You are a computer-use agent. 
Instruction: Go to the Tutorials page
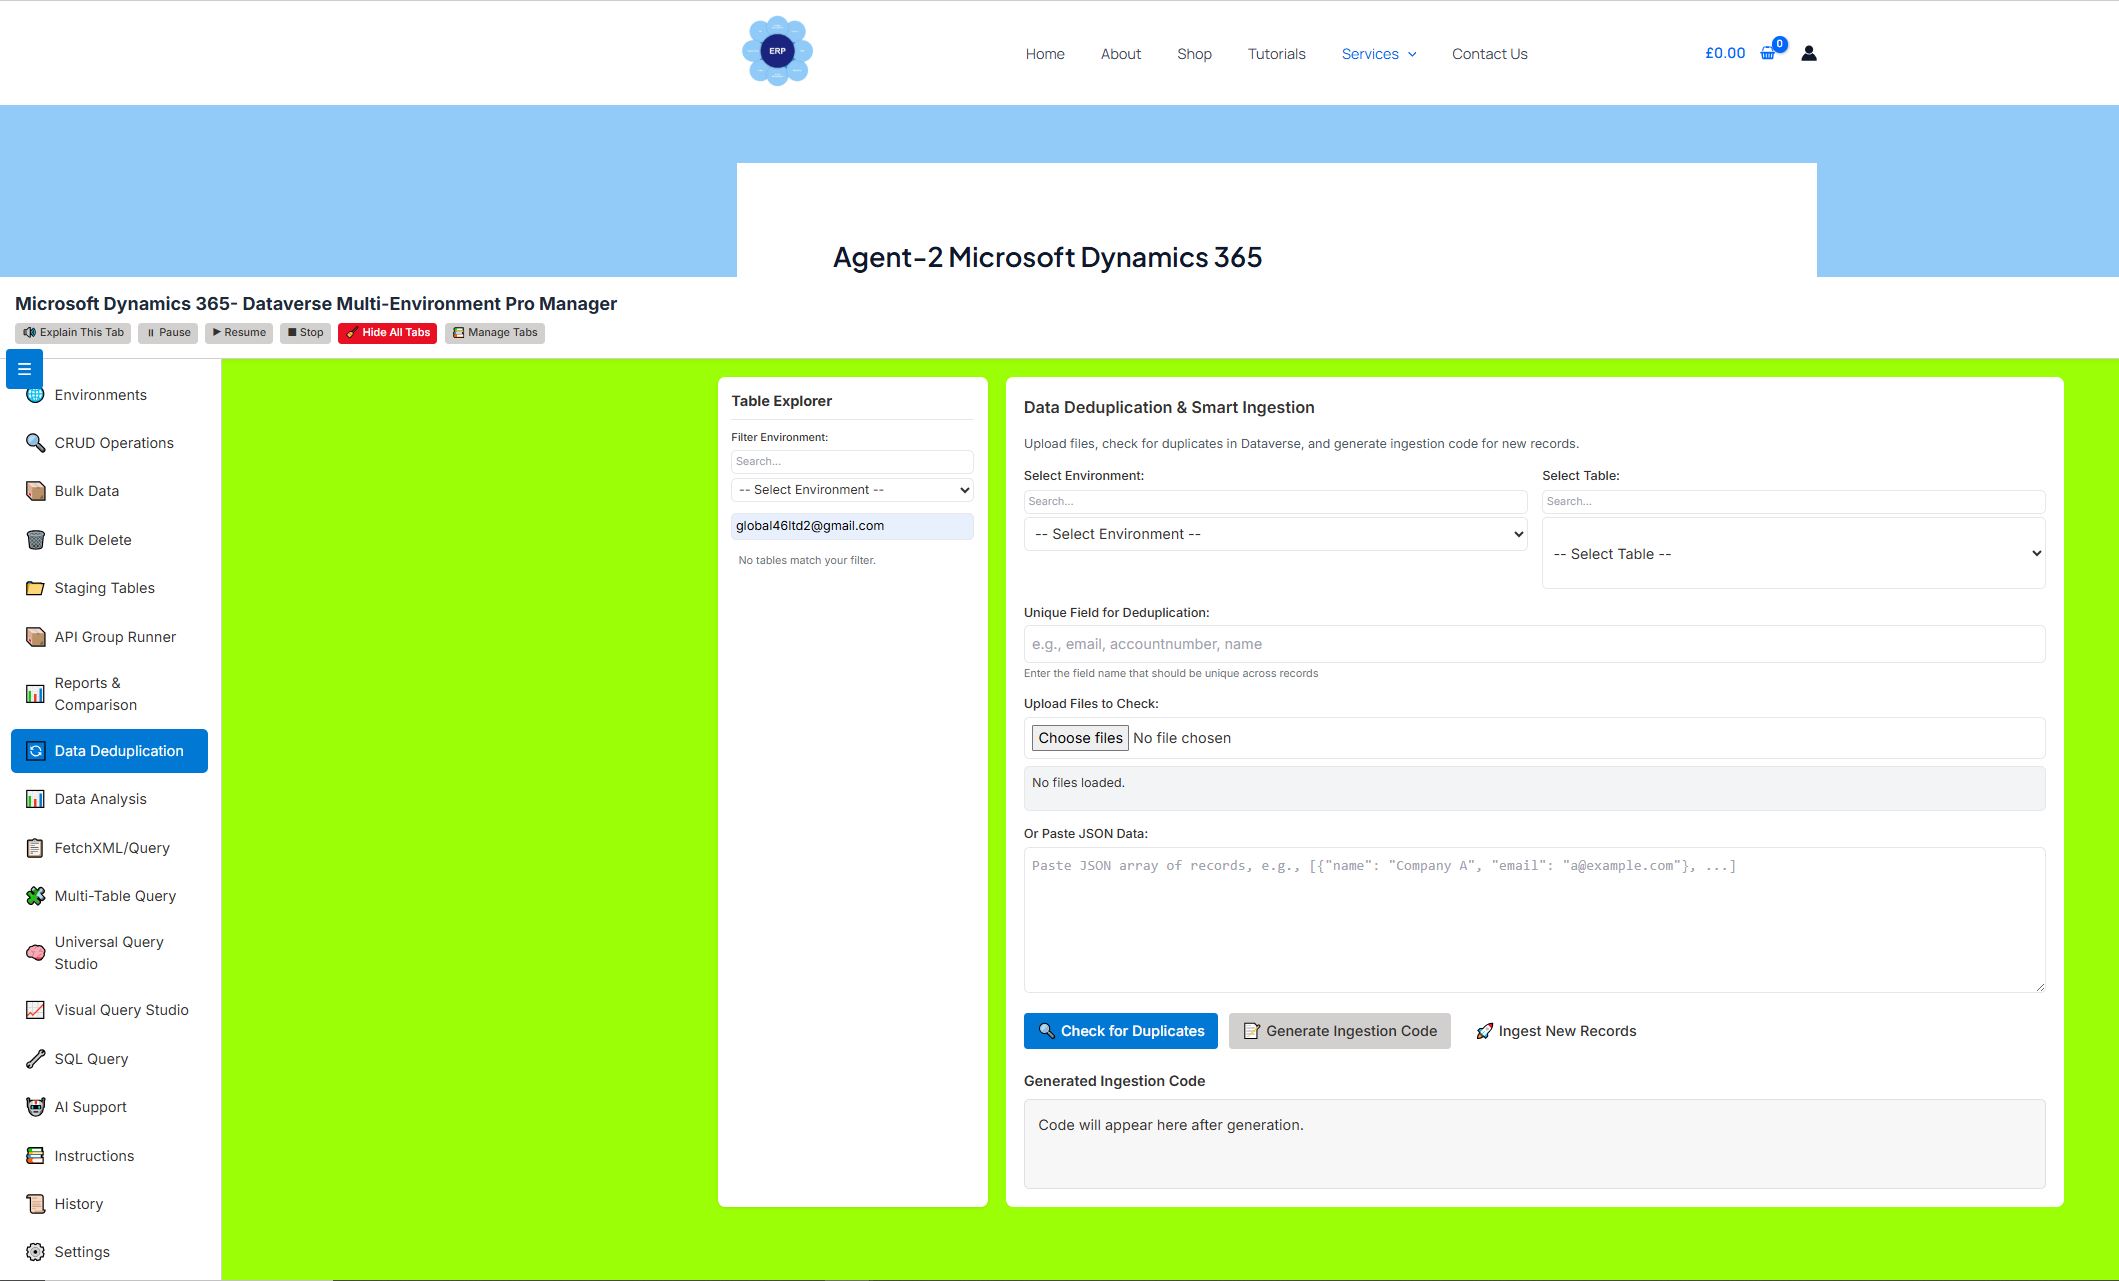coord(1276,53)
